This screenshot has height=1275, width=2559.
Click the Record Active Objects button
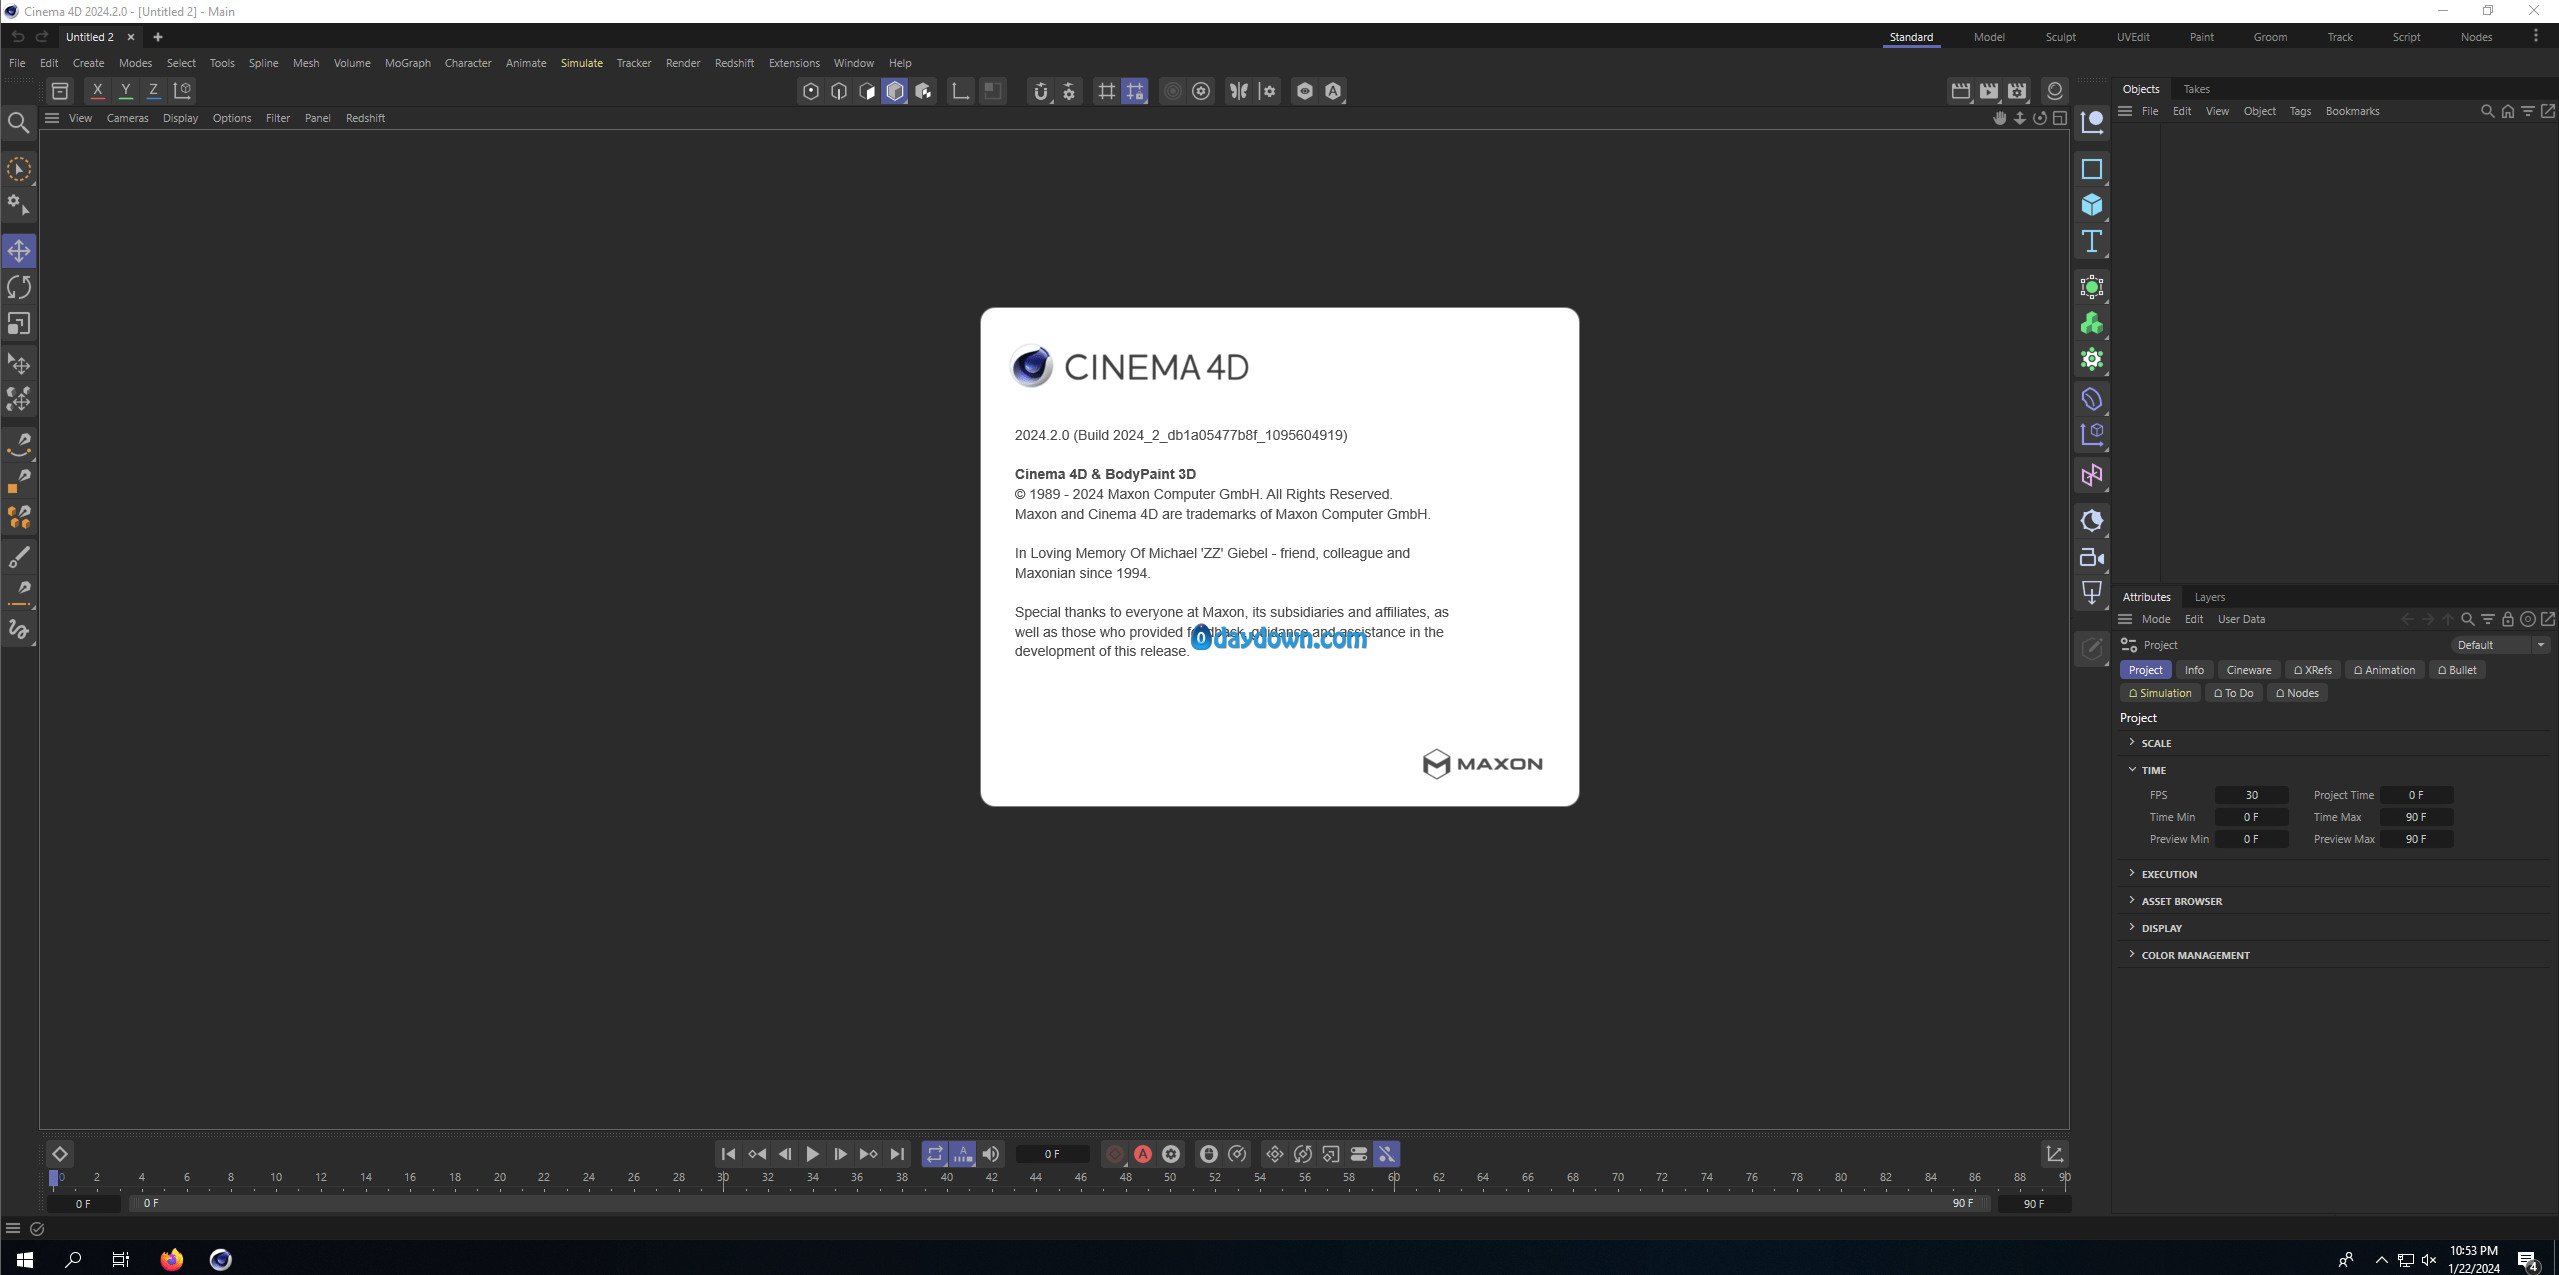pos(1114,1154)
